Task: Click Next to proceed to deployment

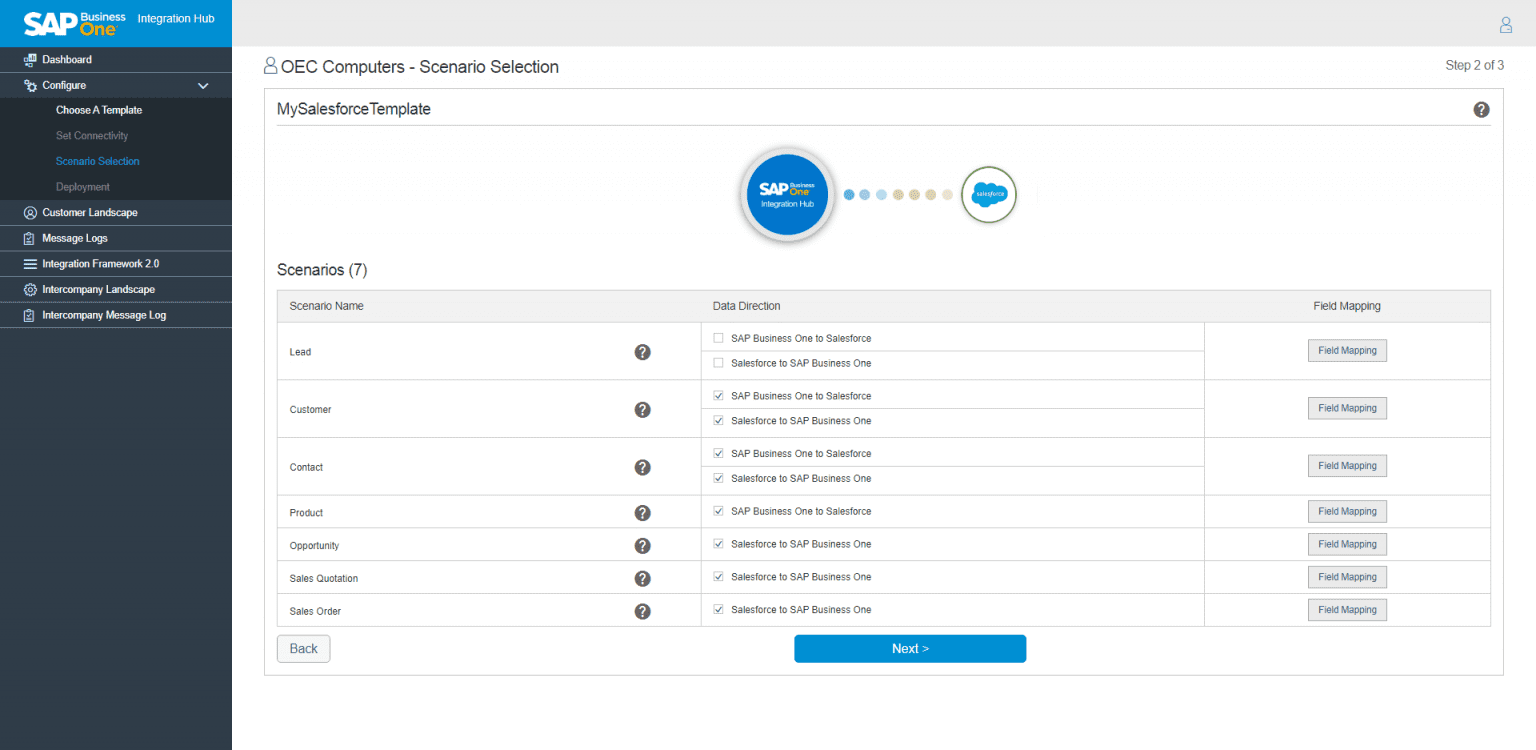Action: tap(909, 648)
